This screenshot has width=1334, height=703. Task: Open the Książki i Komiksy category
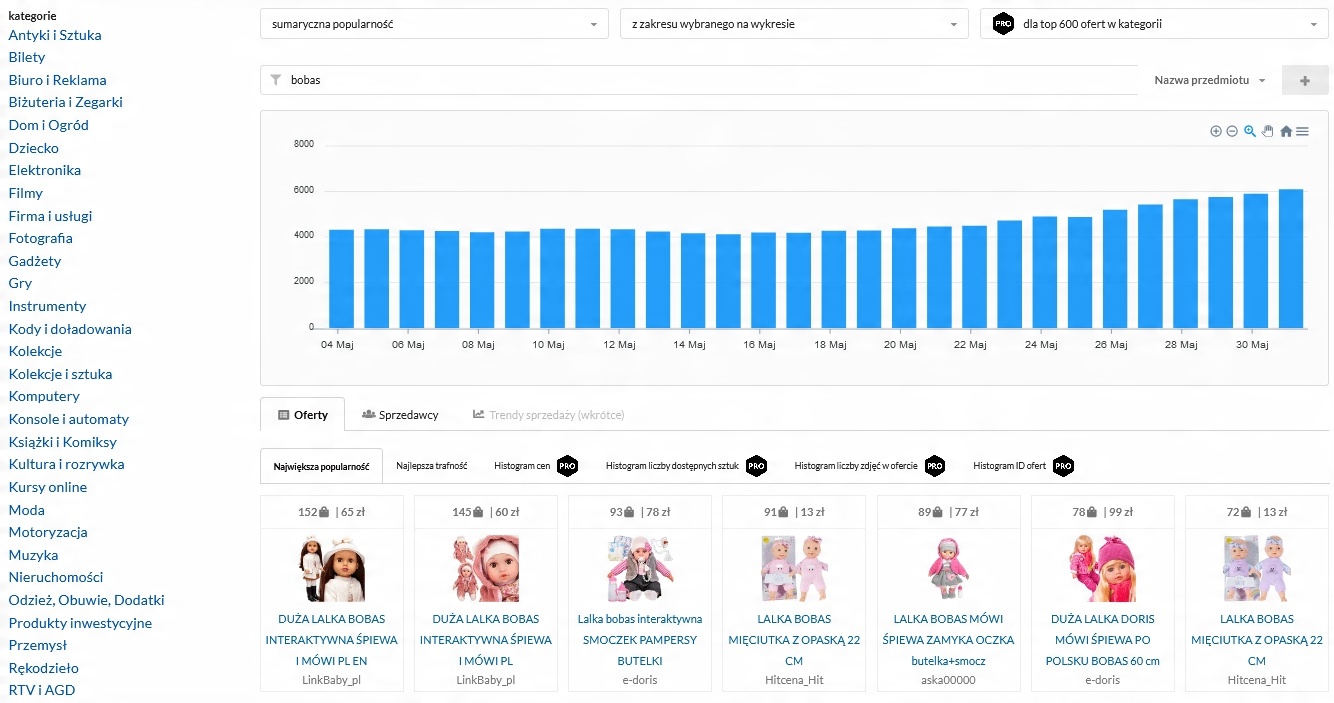point(63,442)
